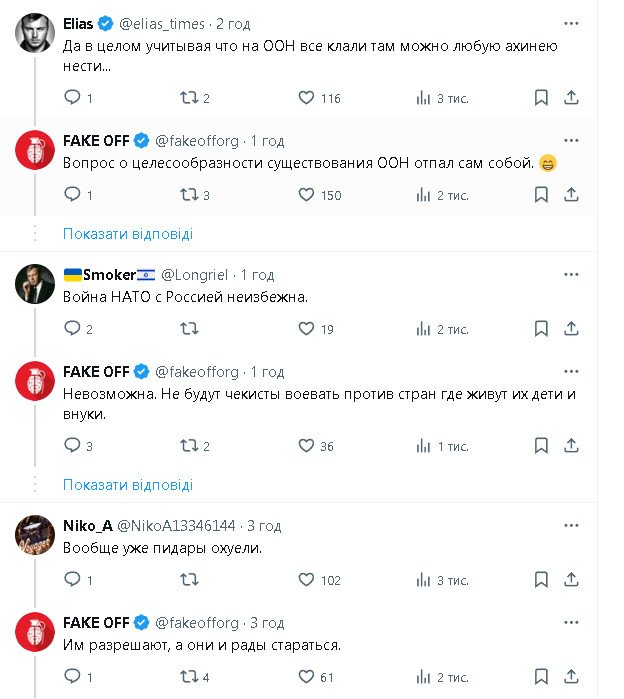The width and height of the screenshot is (624, 699).
Task: View analytics of FAKE OFF ООН reply
Action: 424,195
